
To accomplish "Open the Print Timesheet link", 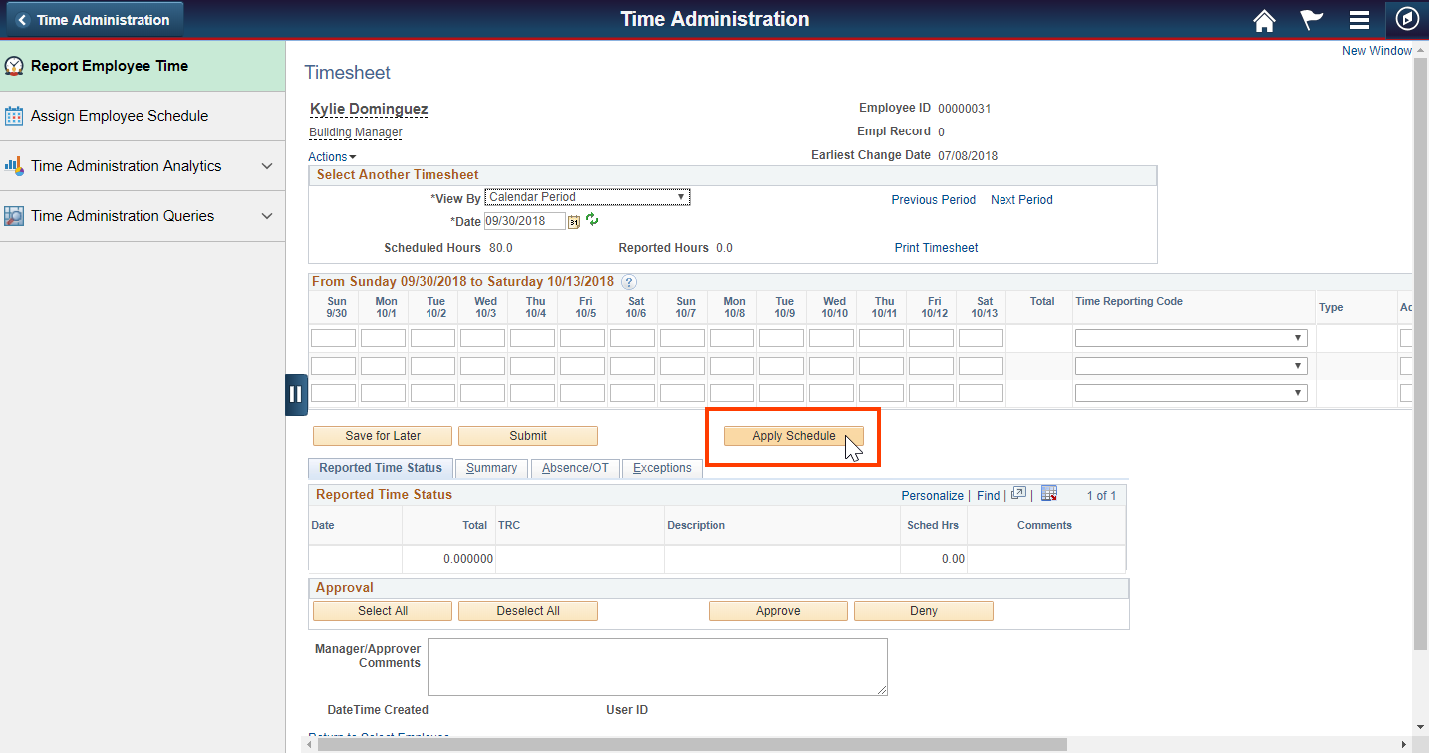I will click(x=936, y=247).
